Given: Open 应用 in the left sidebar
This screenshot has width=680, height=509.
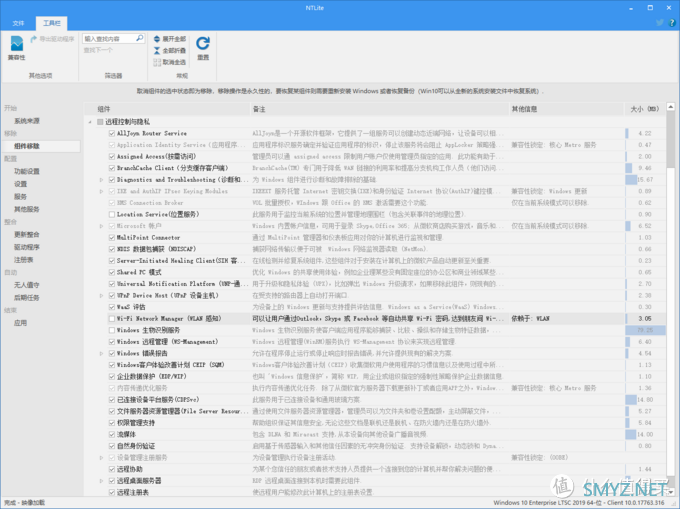Looking at the screenshot, I should pos(20,323).
